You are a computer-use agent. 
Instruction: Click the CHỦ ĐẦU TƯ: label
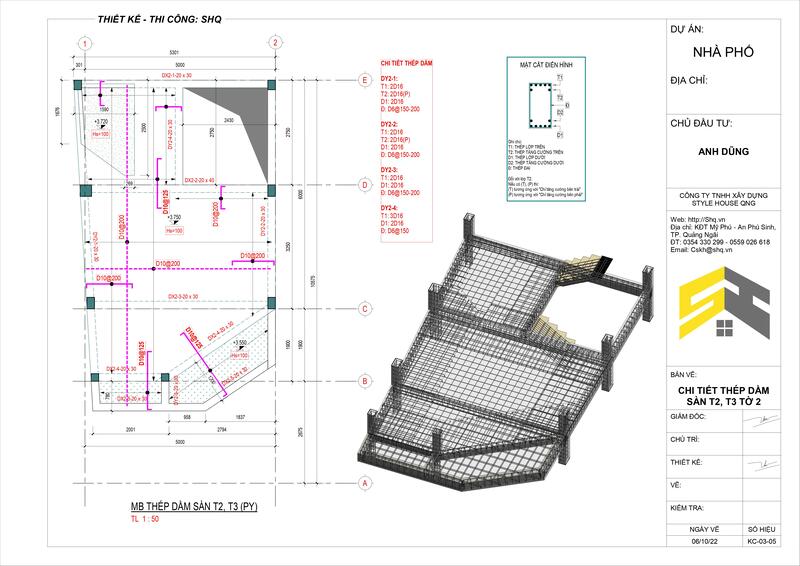pyautogui.click(x=701, y=124)
